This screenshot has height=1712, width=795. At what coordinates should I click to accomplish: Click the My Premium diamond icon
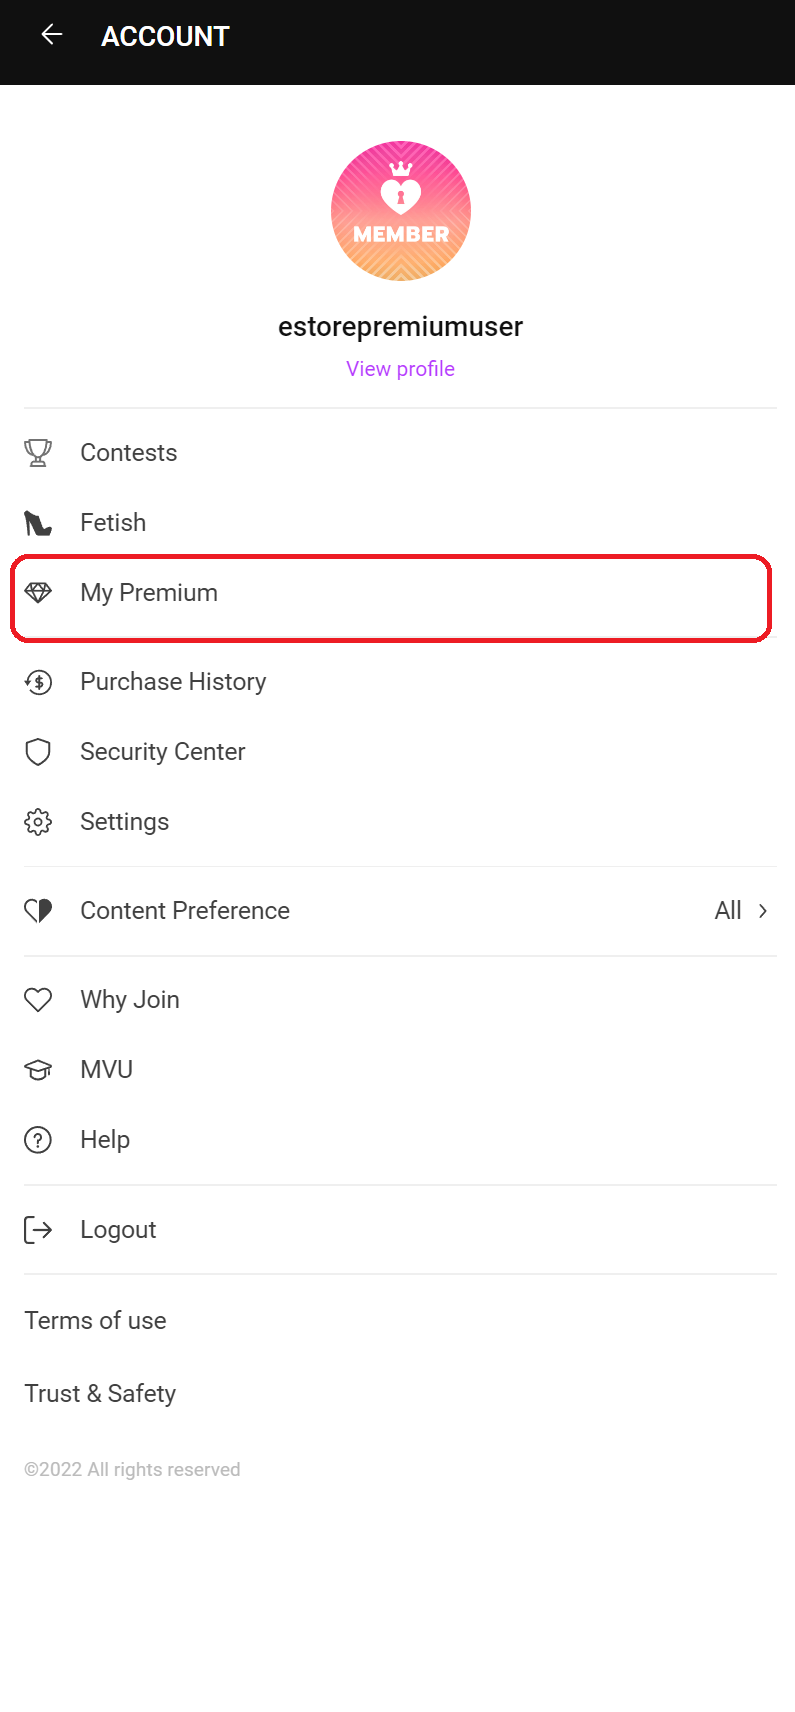pyautogui.click(x=38, y=593)
